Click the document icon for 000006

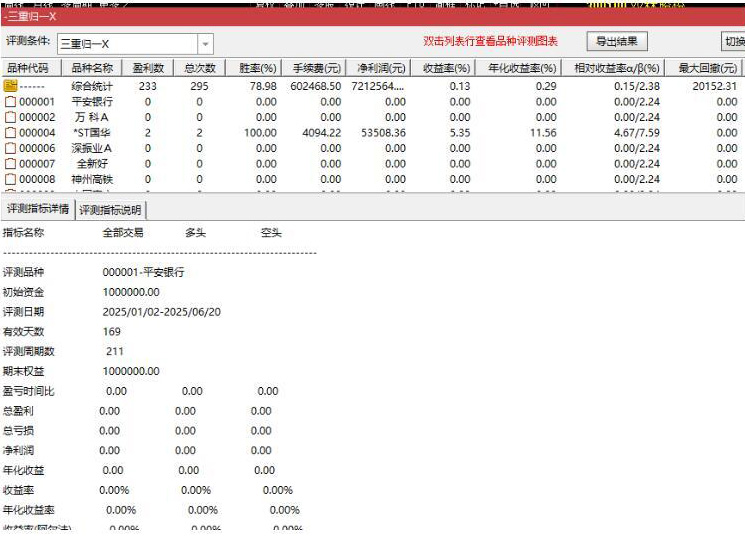[x=10, y=148]
